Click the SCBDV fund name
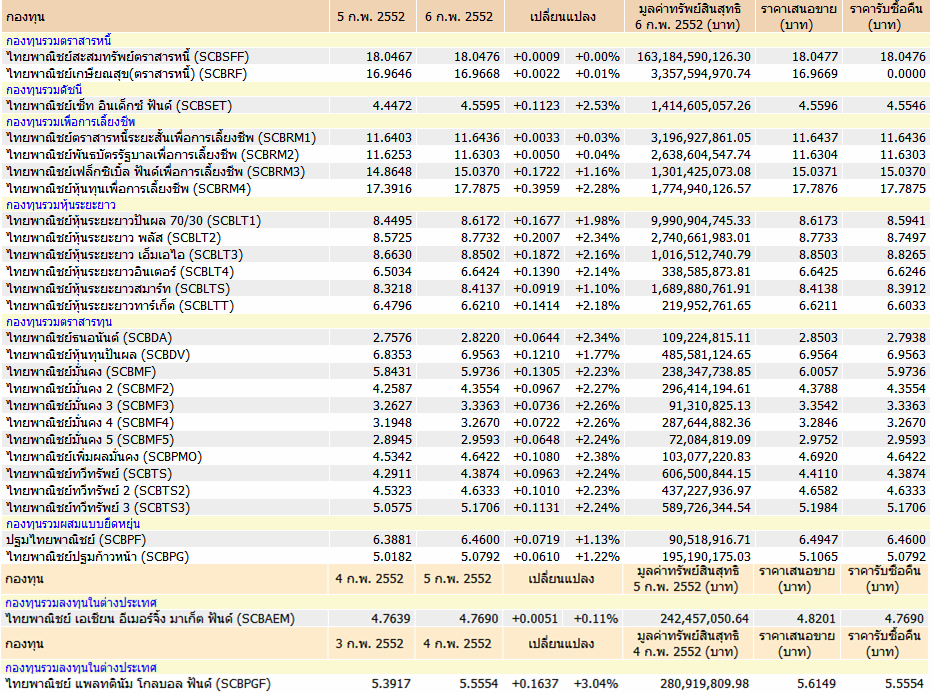 pos(98,355)
